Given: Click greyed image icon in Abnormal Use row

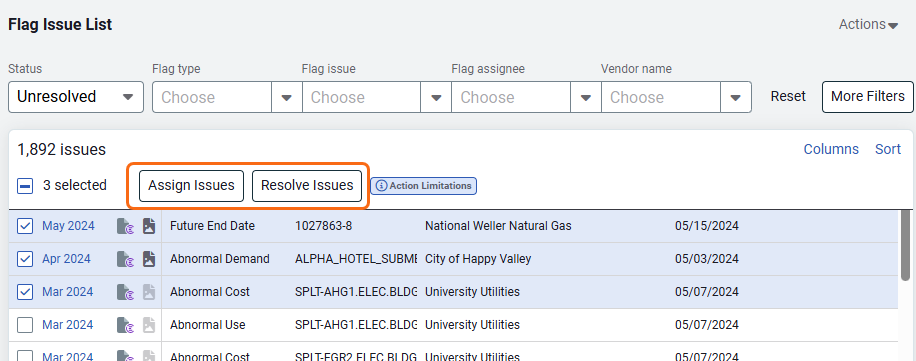Looking at the screenshot, I should [x=149, y=325].
